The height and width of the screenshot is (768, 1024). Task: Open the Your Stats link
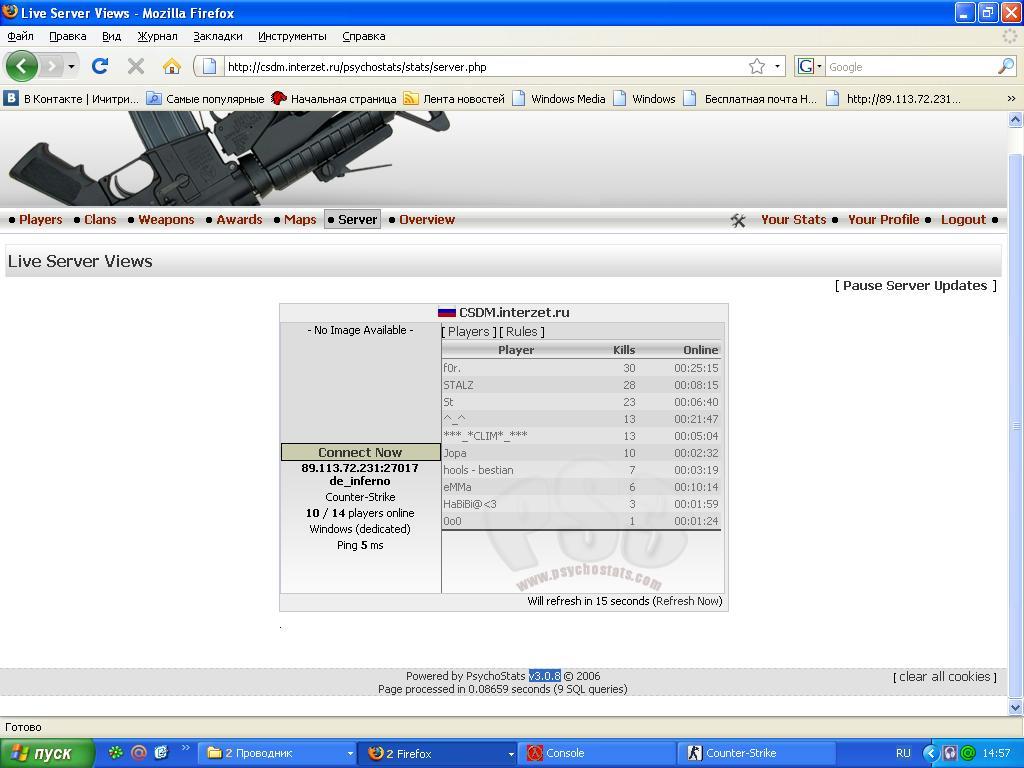793,219
